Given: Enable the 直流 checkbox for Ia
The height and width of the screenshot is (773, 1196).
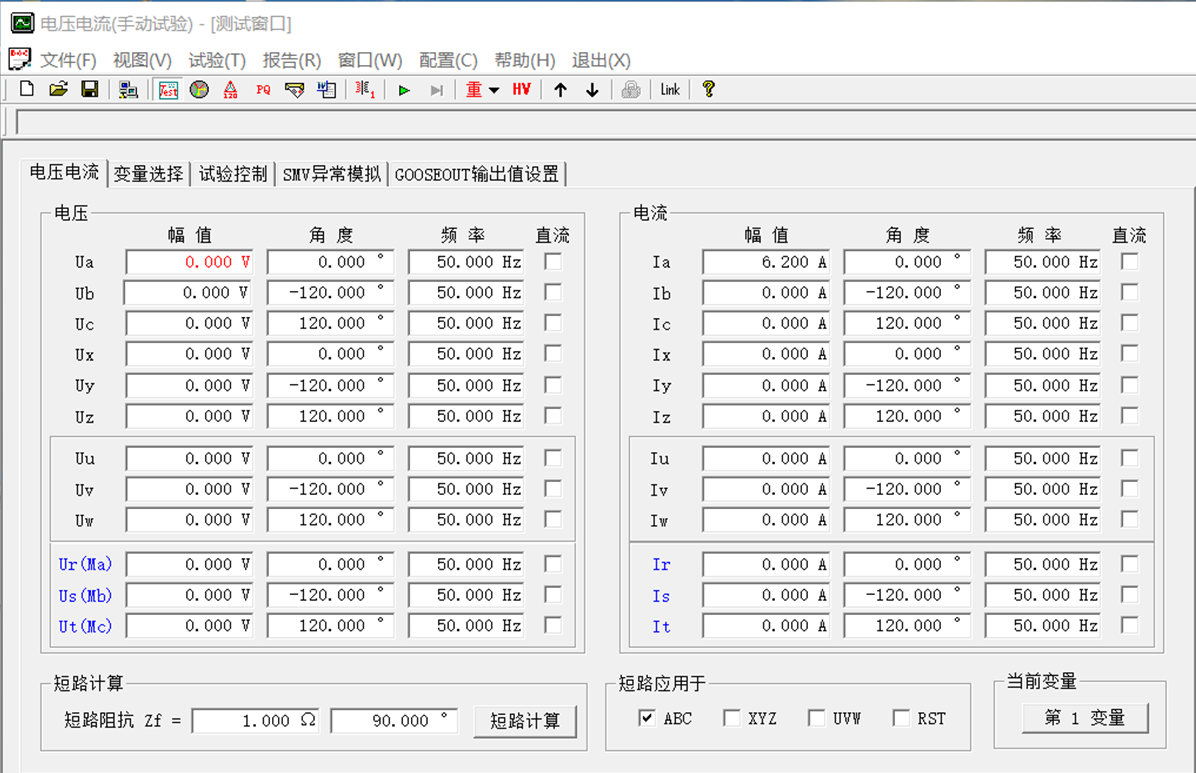Looking at the screenshot, I should click(1130, 262).
